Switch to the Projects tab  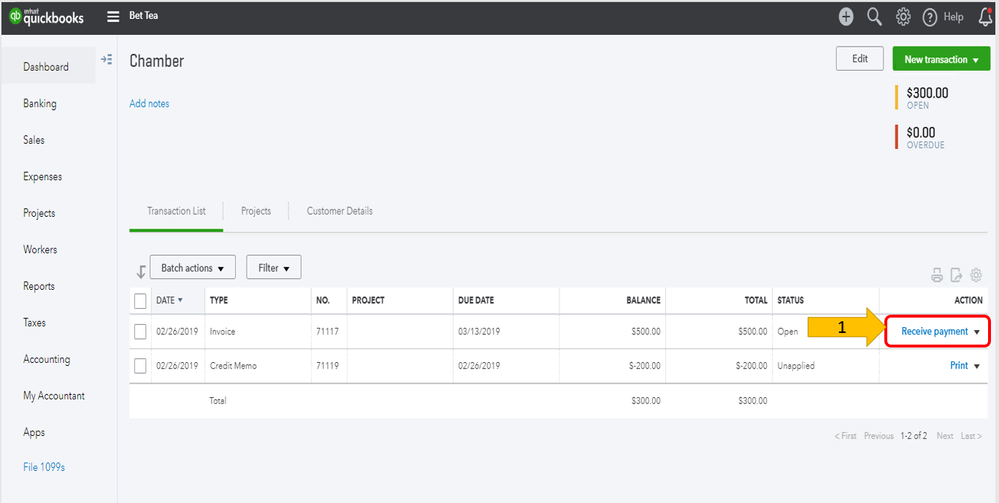point(256,211)
